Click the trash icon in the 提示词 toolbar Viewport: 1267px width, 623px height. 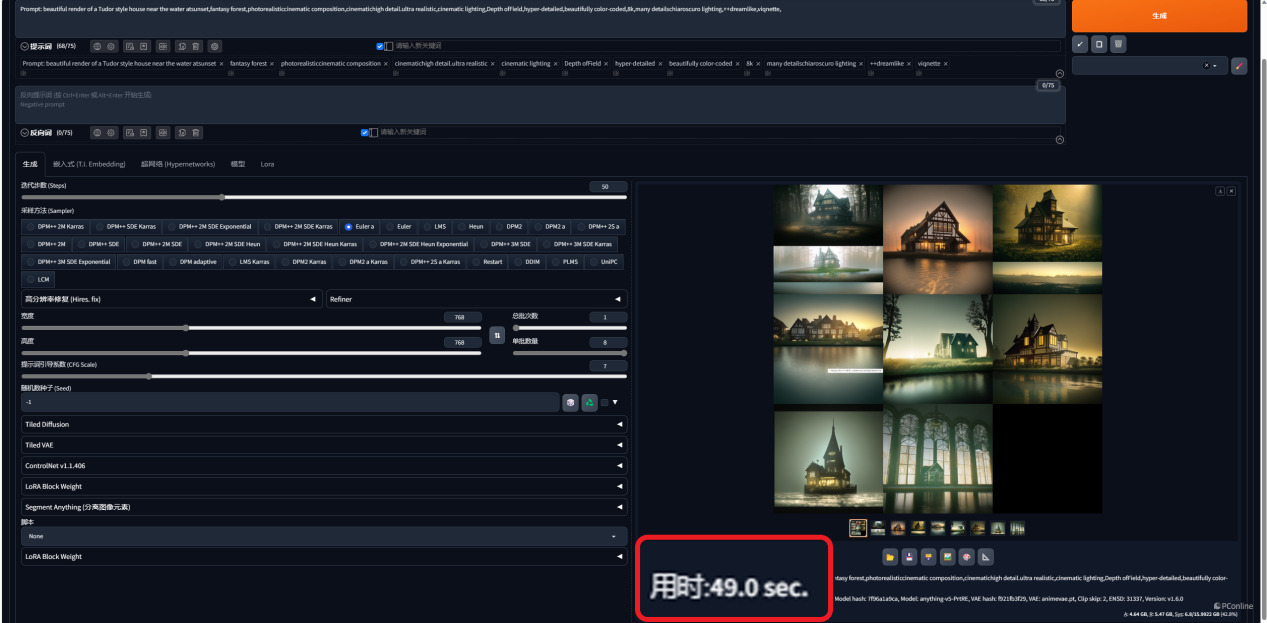(196, 46)
